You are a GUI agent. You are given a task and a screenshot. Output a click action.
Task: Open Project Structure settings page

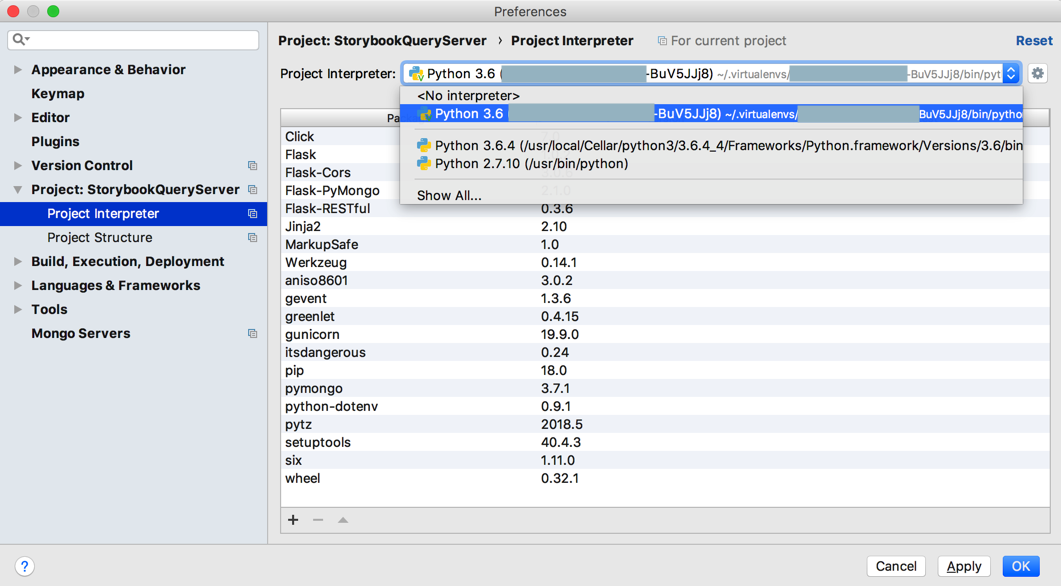[x=100, y=238]
